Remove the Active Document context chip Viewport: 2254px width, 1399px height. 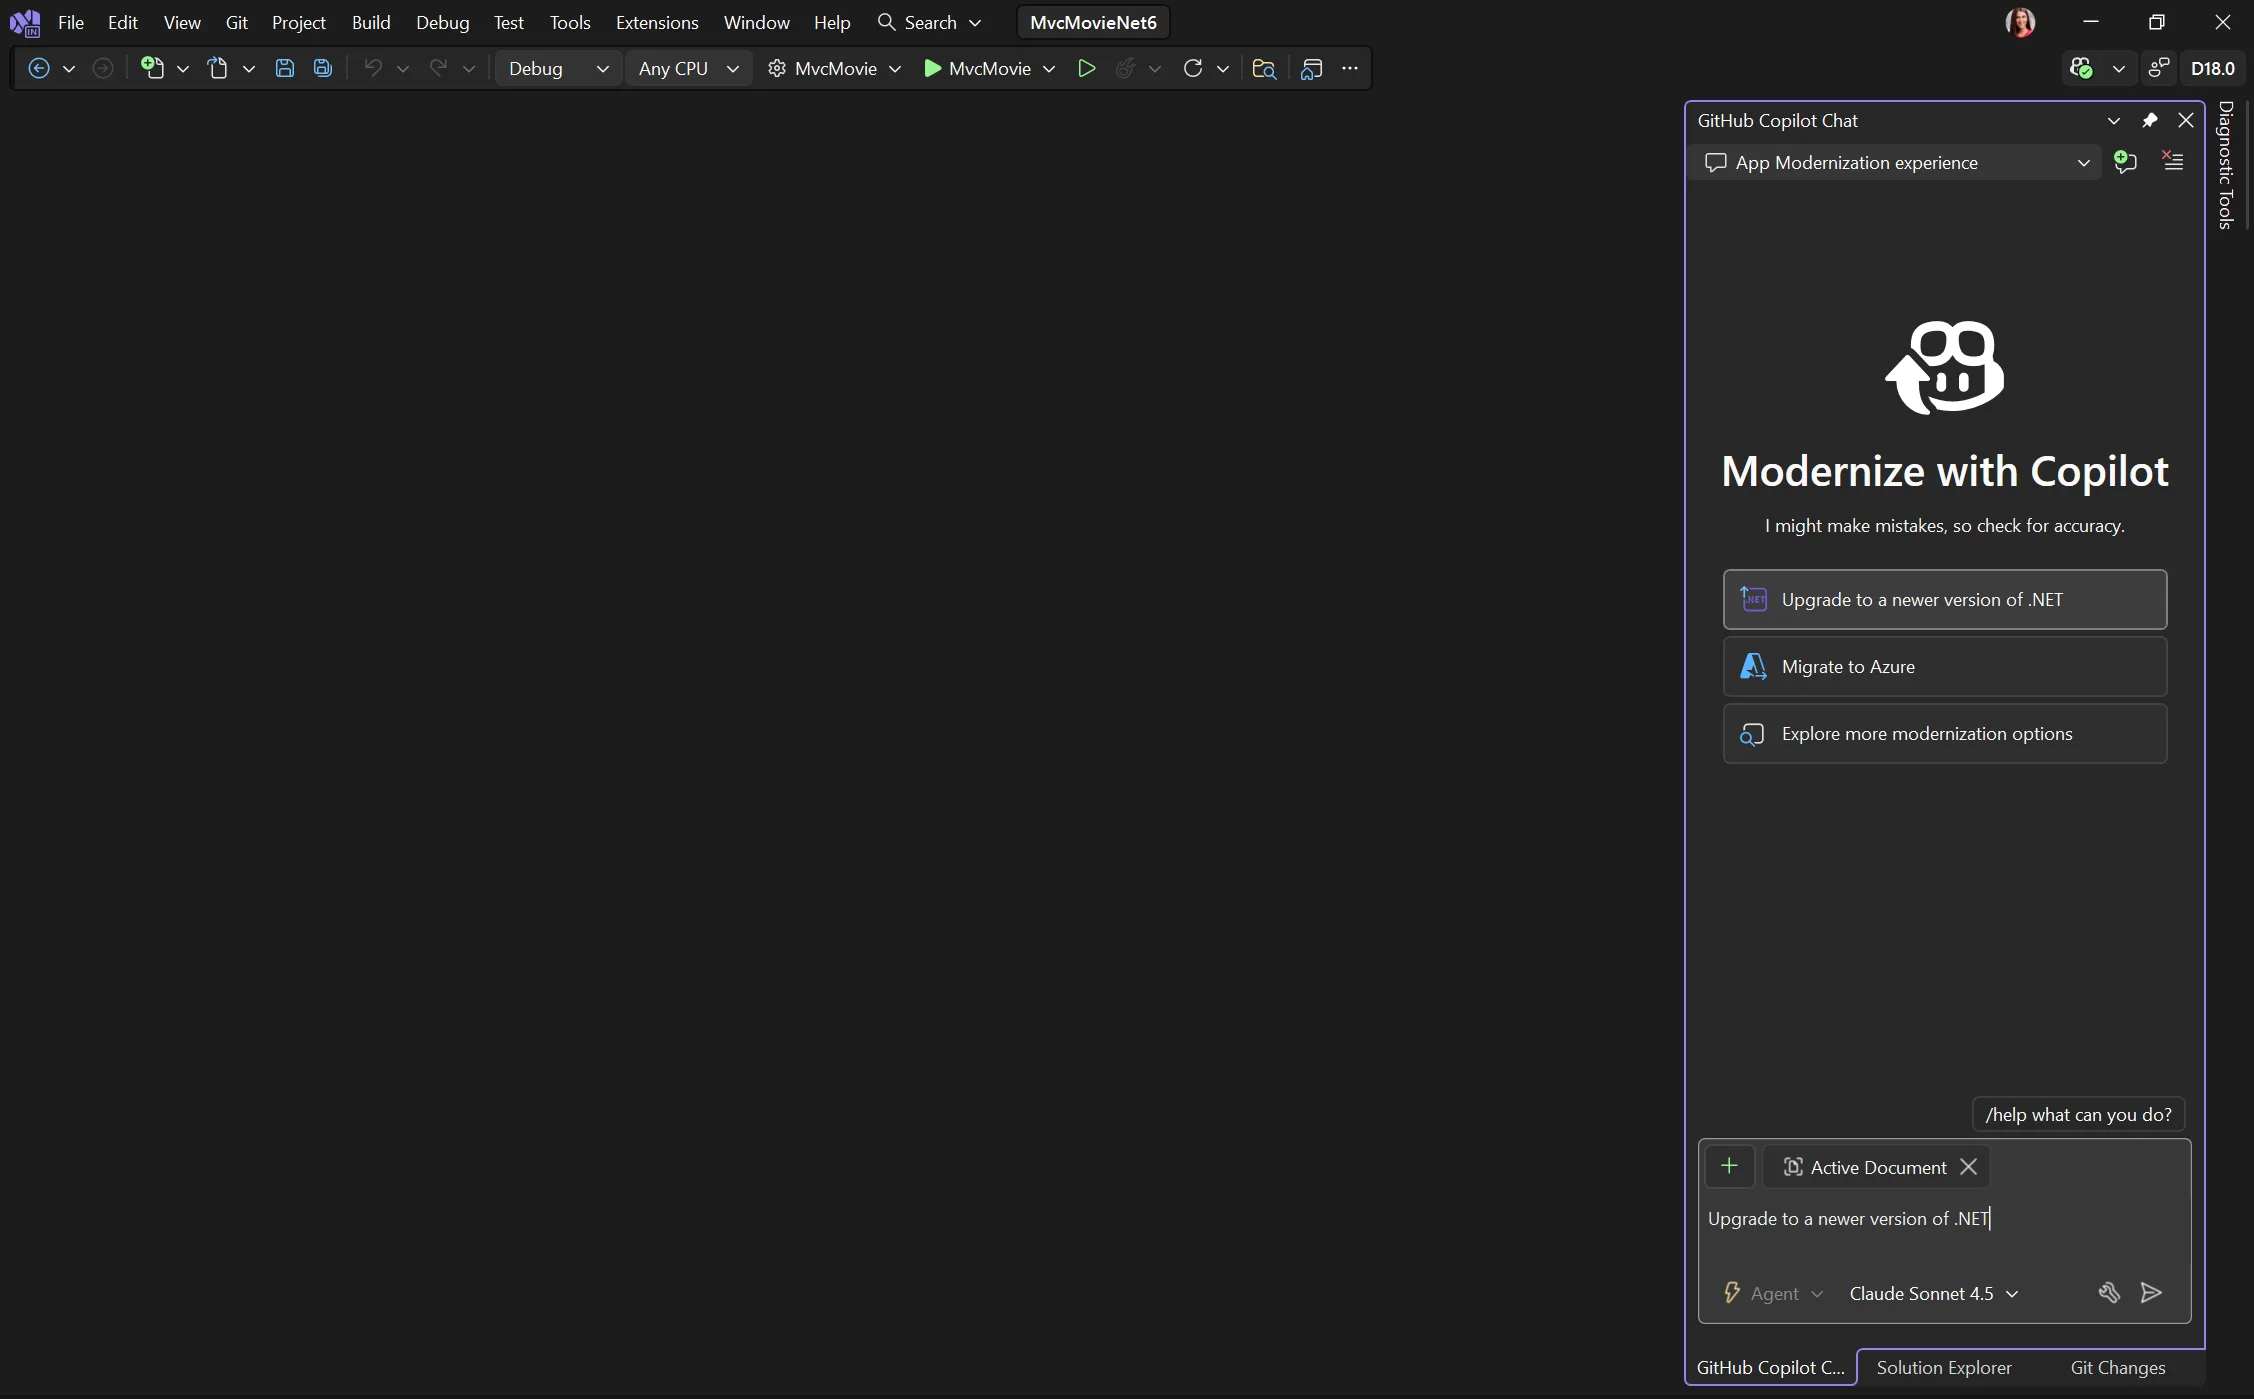[x=1968, y=1166]
